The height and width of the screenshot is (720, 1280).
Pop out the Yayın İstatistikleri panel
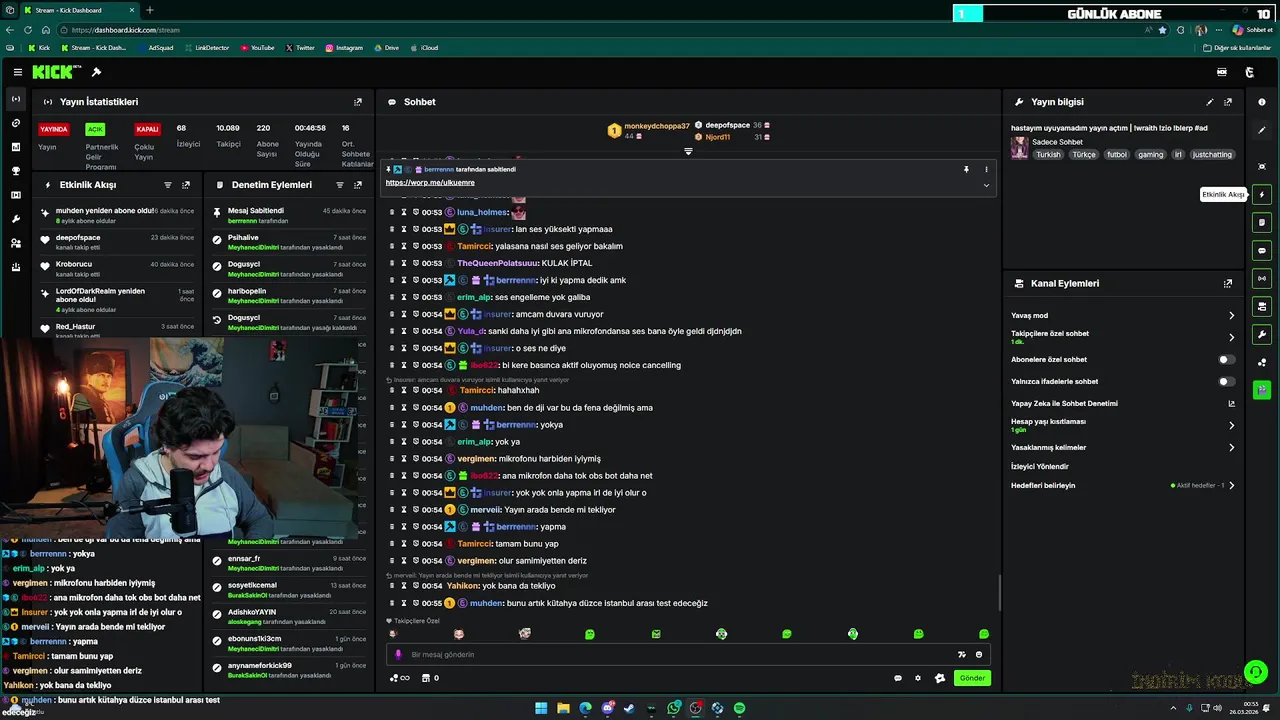point(358,102)
